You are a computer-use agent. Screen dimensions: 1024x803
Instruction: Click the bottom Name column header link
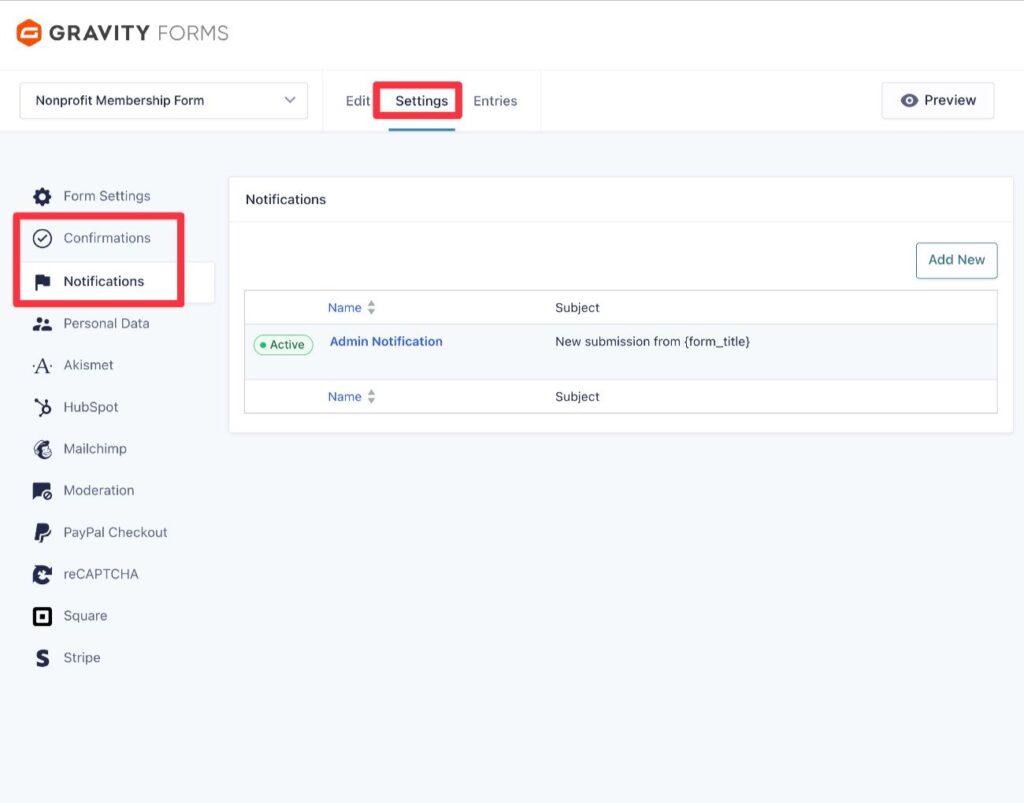(345, 396)
